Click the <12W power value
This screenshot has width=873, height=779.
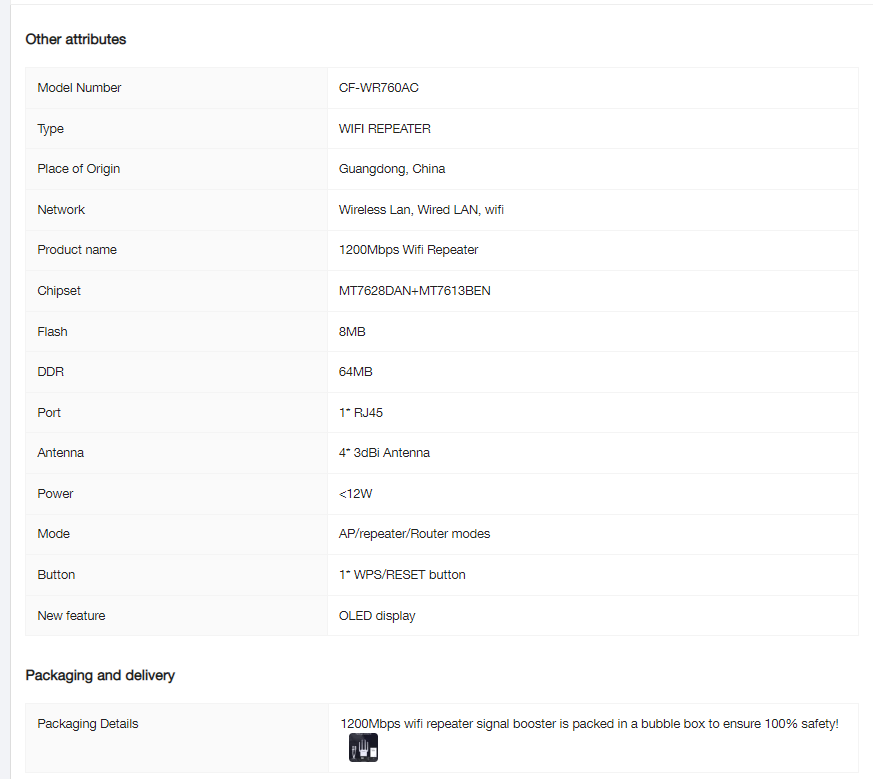(x=356, y=494)
